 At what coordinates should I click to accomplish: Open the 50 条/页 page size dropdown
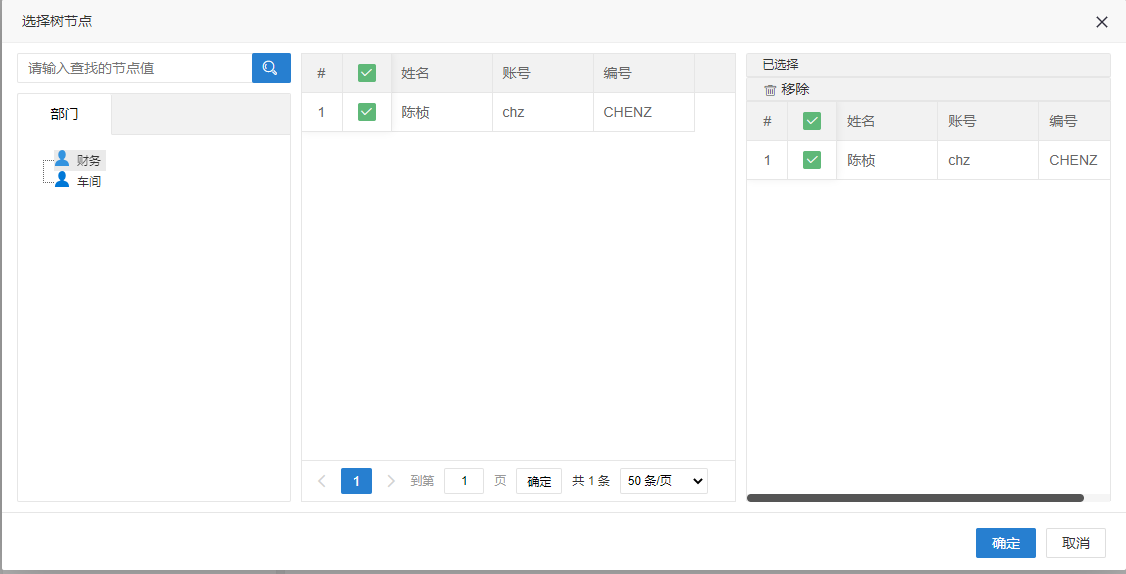pos(663,481)
